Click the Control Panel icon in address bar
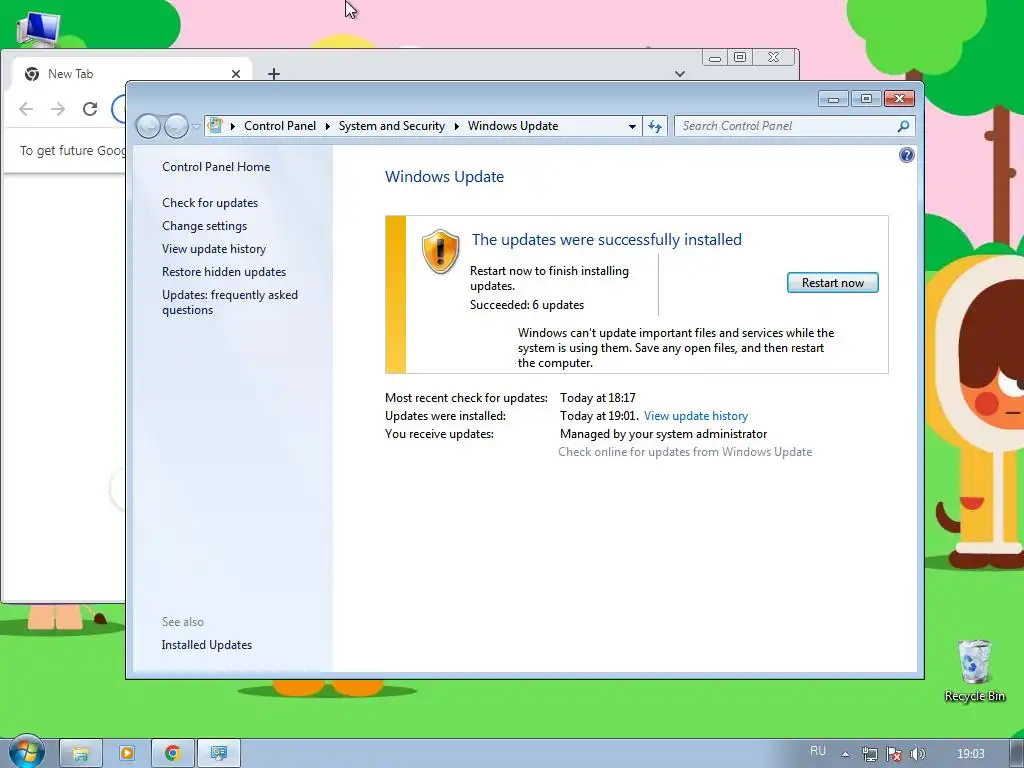 click(215, 125)
